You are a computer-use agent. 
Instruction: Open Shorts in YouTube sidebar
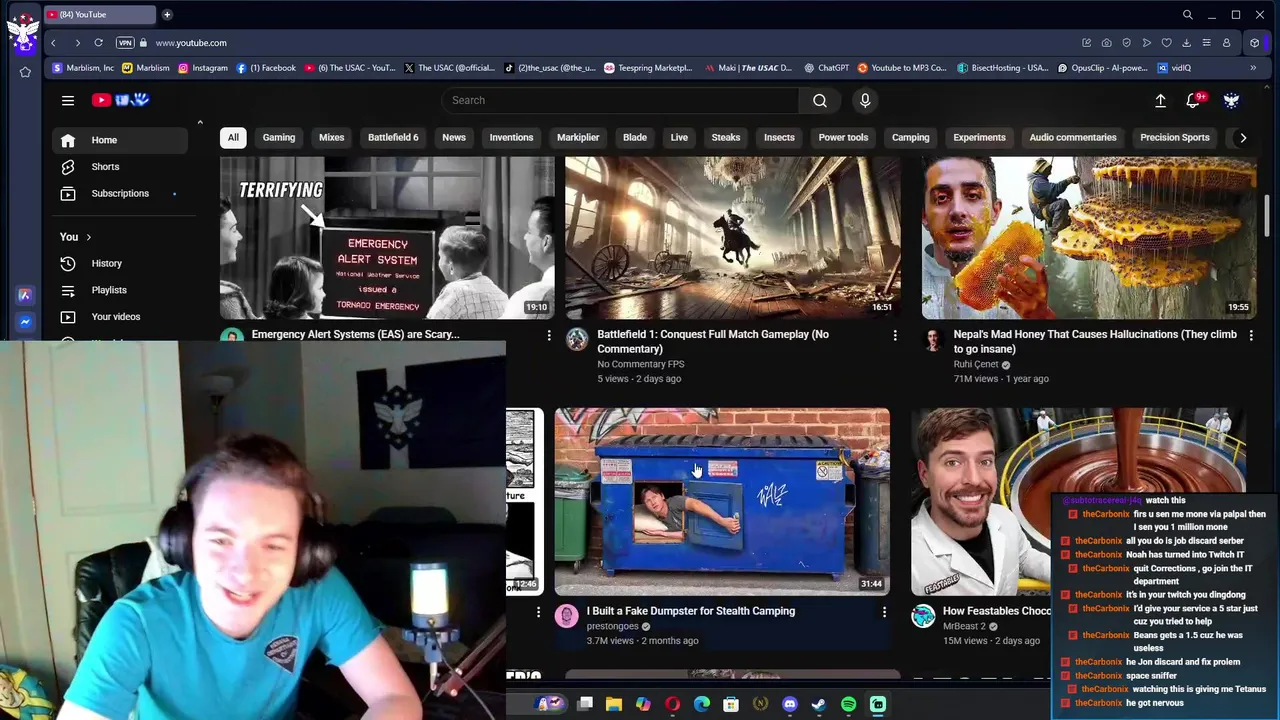(120, 167)
